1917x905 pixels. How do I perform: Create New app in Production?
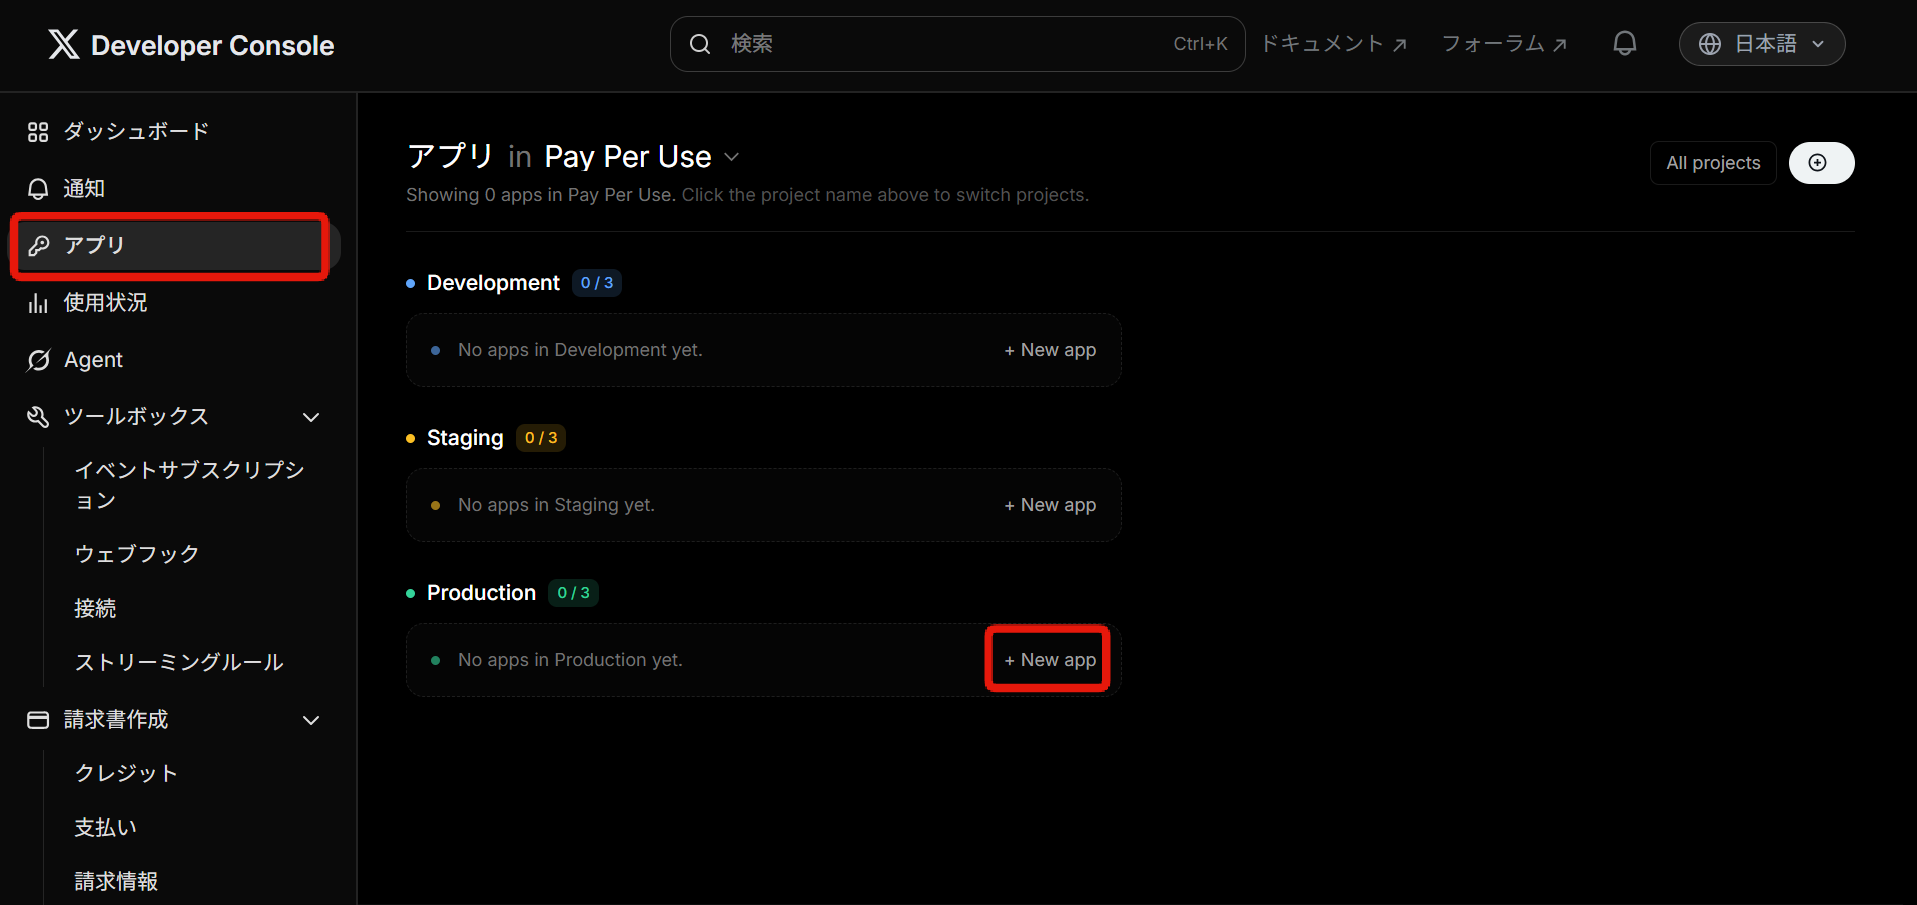[x=1050, y=660]
